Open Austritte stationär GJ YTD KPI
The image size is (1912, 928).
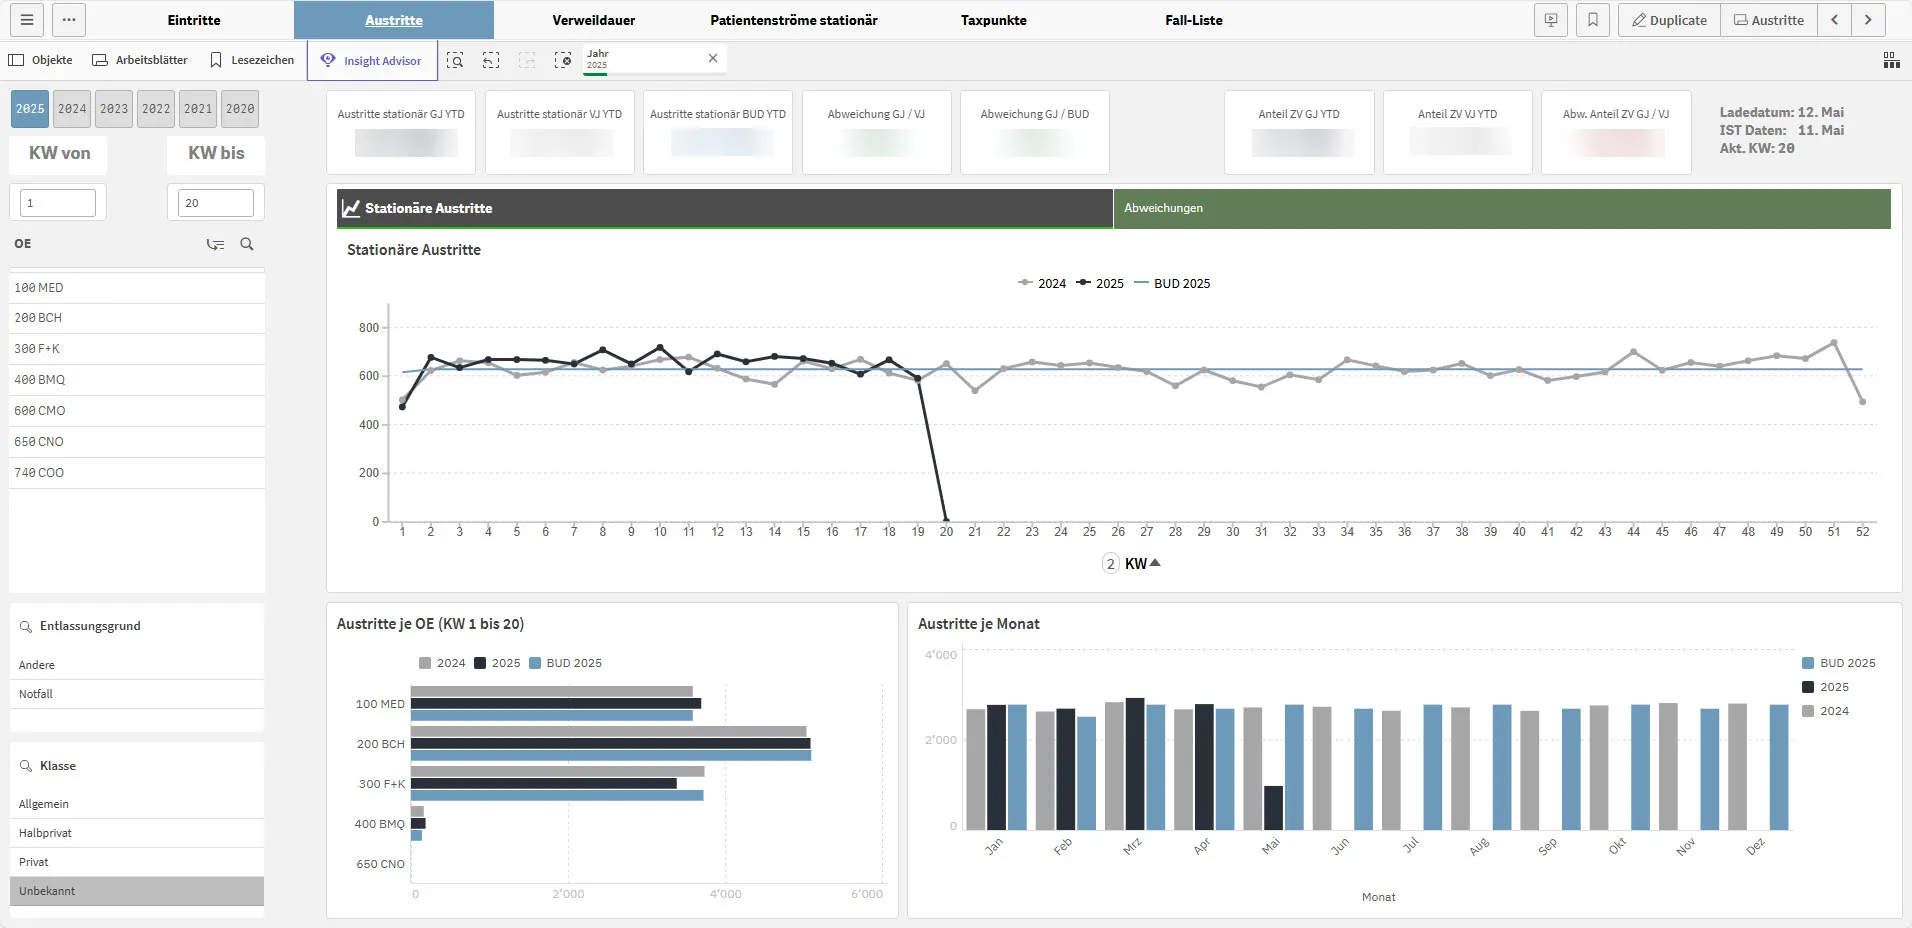pos(401,132)
